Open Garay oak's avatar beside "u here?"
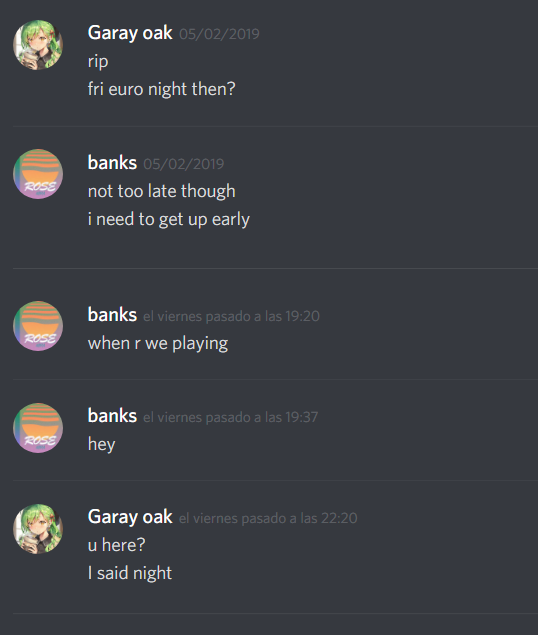The height and width of the screenshot is (635, 538). (x=38, y=529)
